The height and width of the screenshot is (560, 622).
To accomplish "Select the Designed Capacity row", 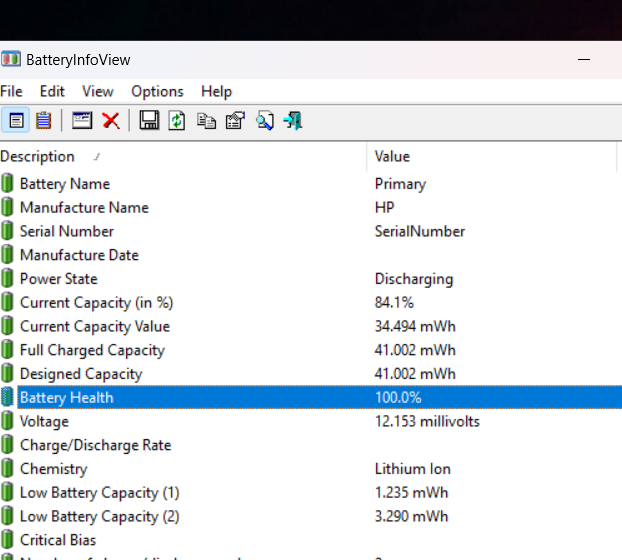I will [x=311, y=374].
